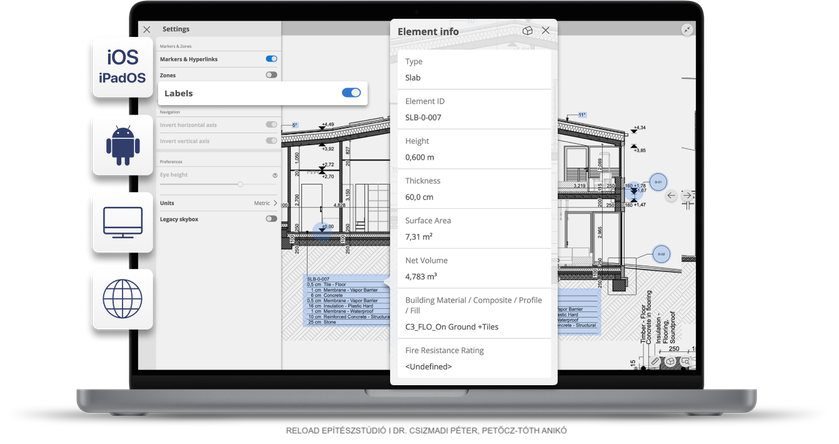Click the S-01 section marker bubble
This screenshot has width=839, height=444.
point(658,182)
